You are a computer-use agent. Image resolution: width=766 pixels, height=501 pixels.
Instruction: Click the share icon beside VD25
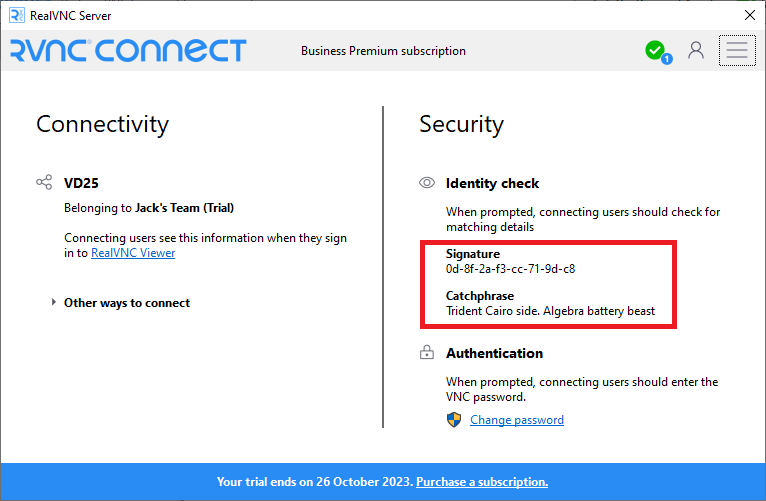(x=44, y=183)
